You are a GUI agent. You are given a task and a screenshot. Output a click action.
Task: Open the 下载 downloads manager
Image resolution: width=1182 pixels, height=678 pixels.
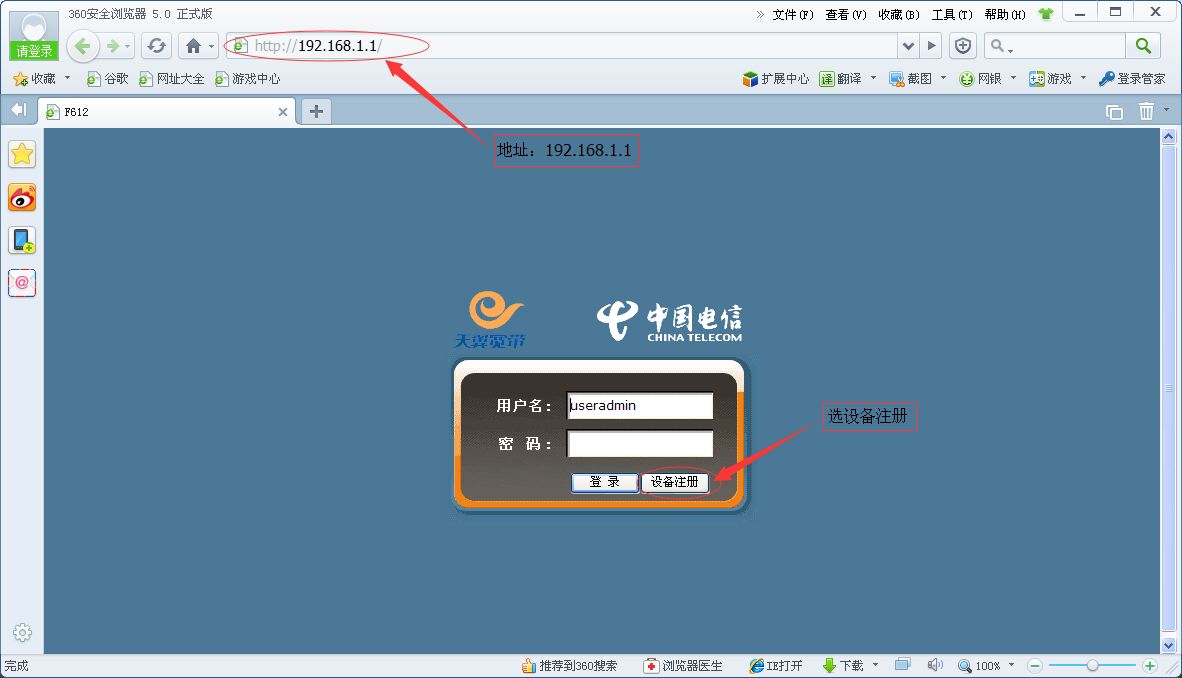point(844,666)
